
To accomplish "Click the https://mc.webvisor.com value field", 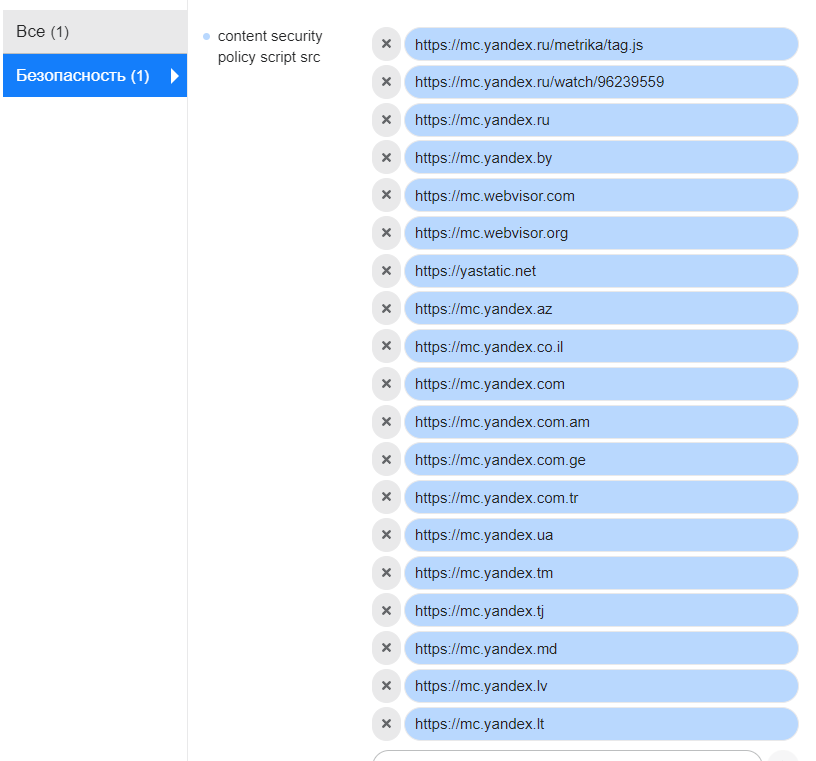I will 601,196.
